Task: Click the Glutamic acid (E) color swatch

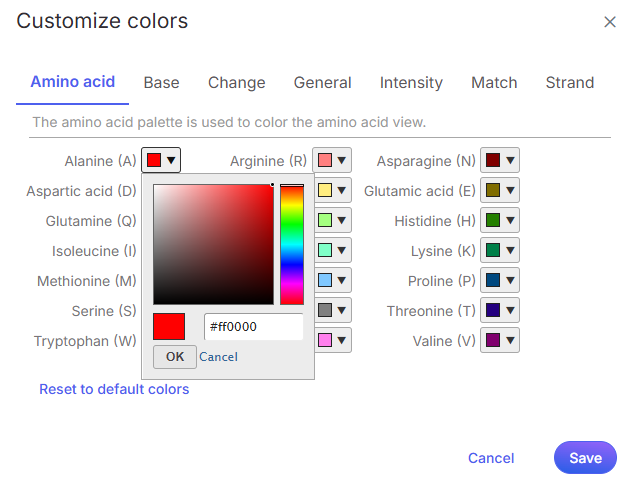Action: coord(500,190)
